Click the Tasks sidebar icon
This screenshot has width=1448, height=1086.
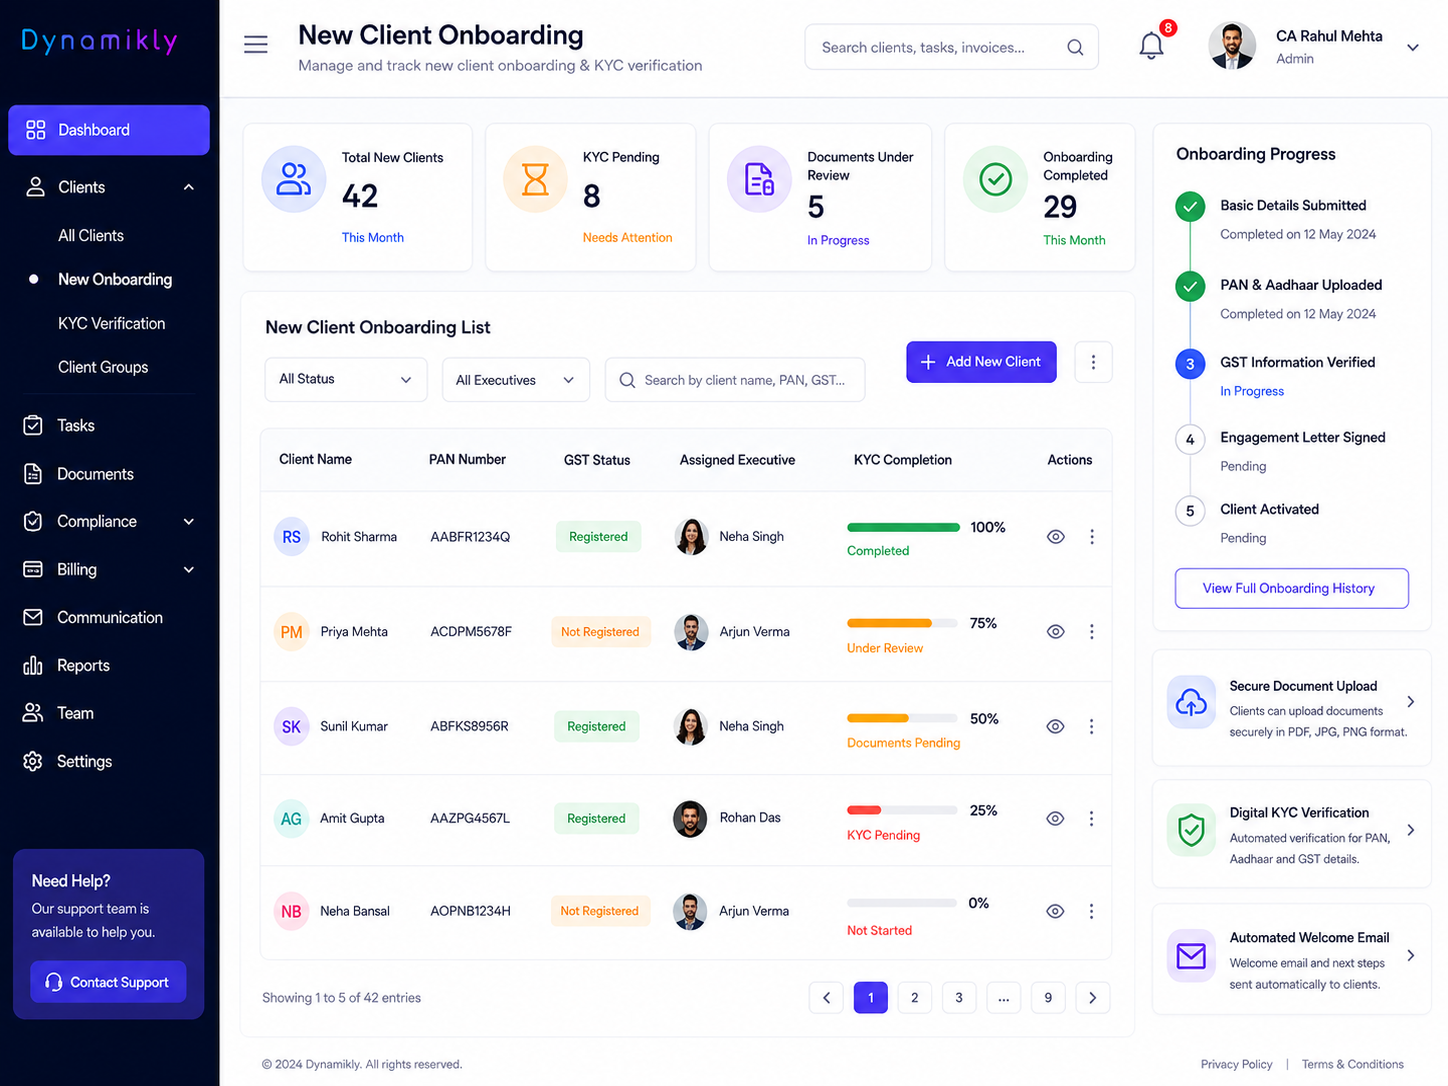tap(33, 426)
